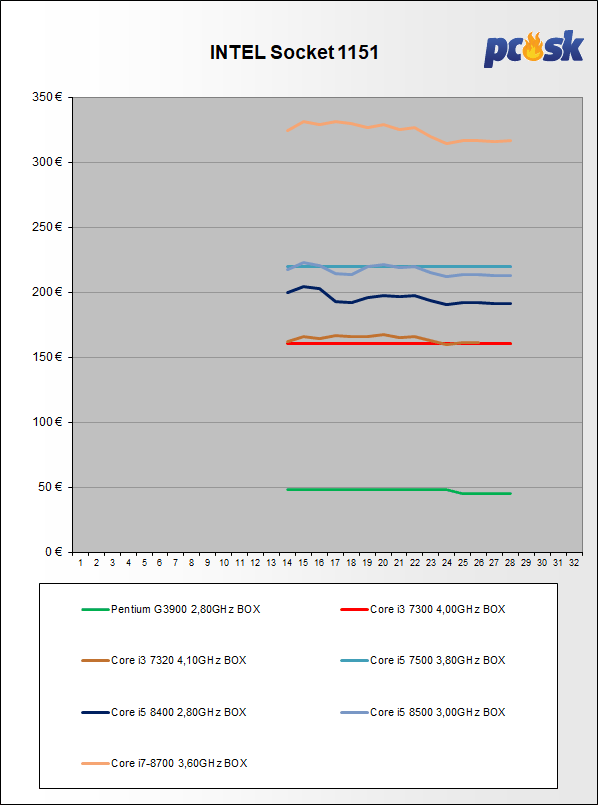598x805 pixels.
Task: Click x-axis label 32
Action: pos(574,563)
